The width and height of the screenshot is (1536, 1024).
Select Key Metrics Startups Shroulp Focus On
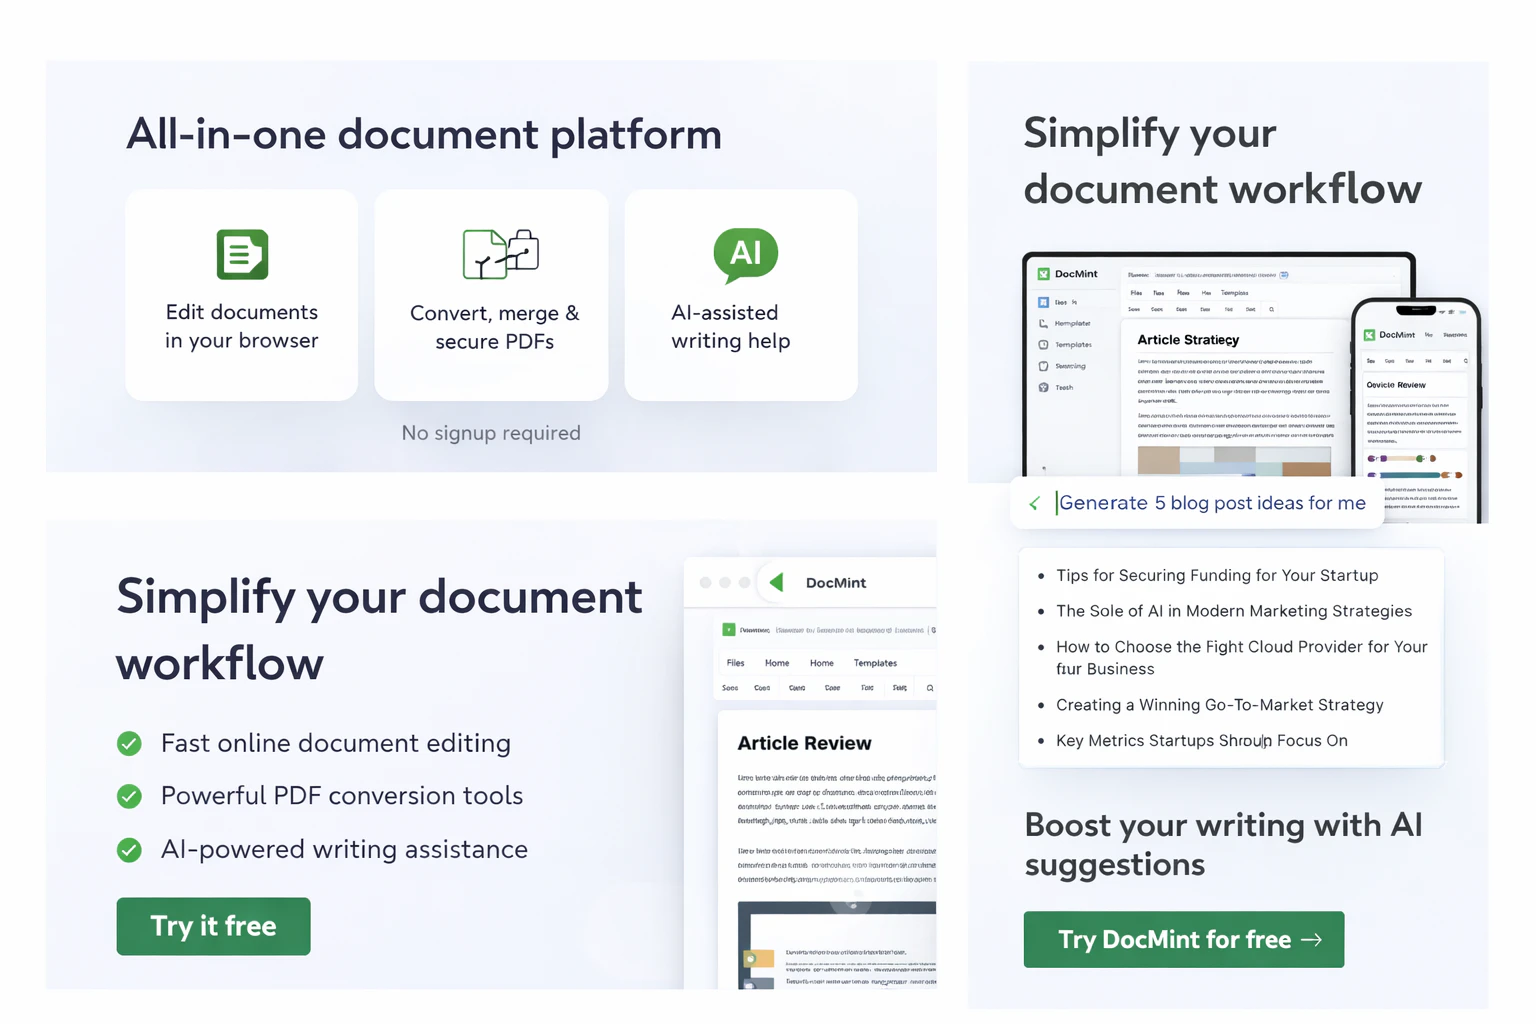[x=1202, y=741]
